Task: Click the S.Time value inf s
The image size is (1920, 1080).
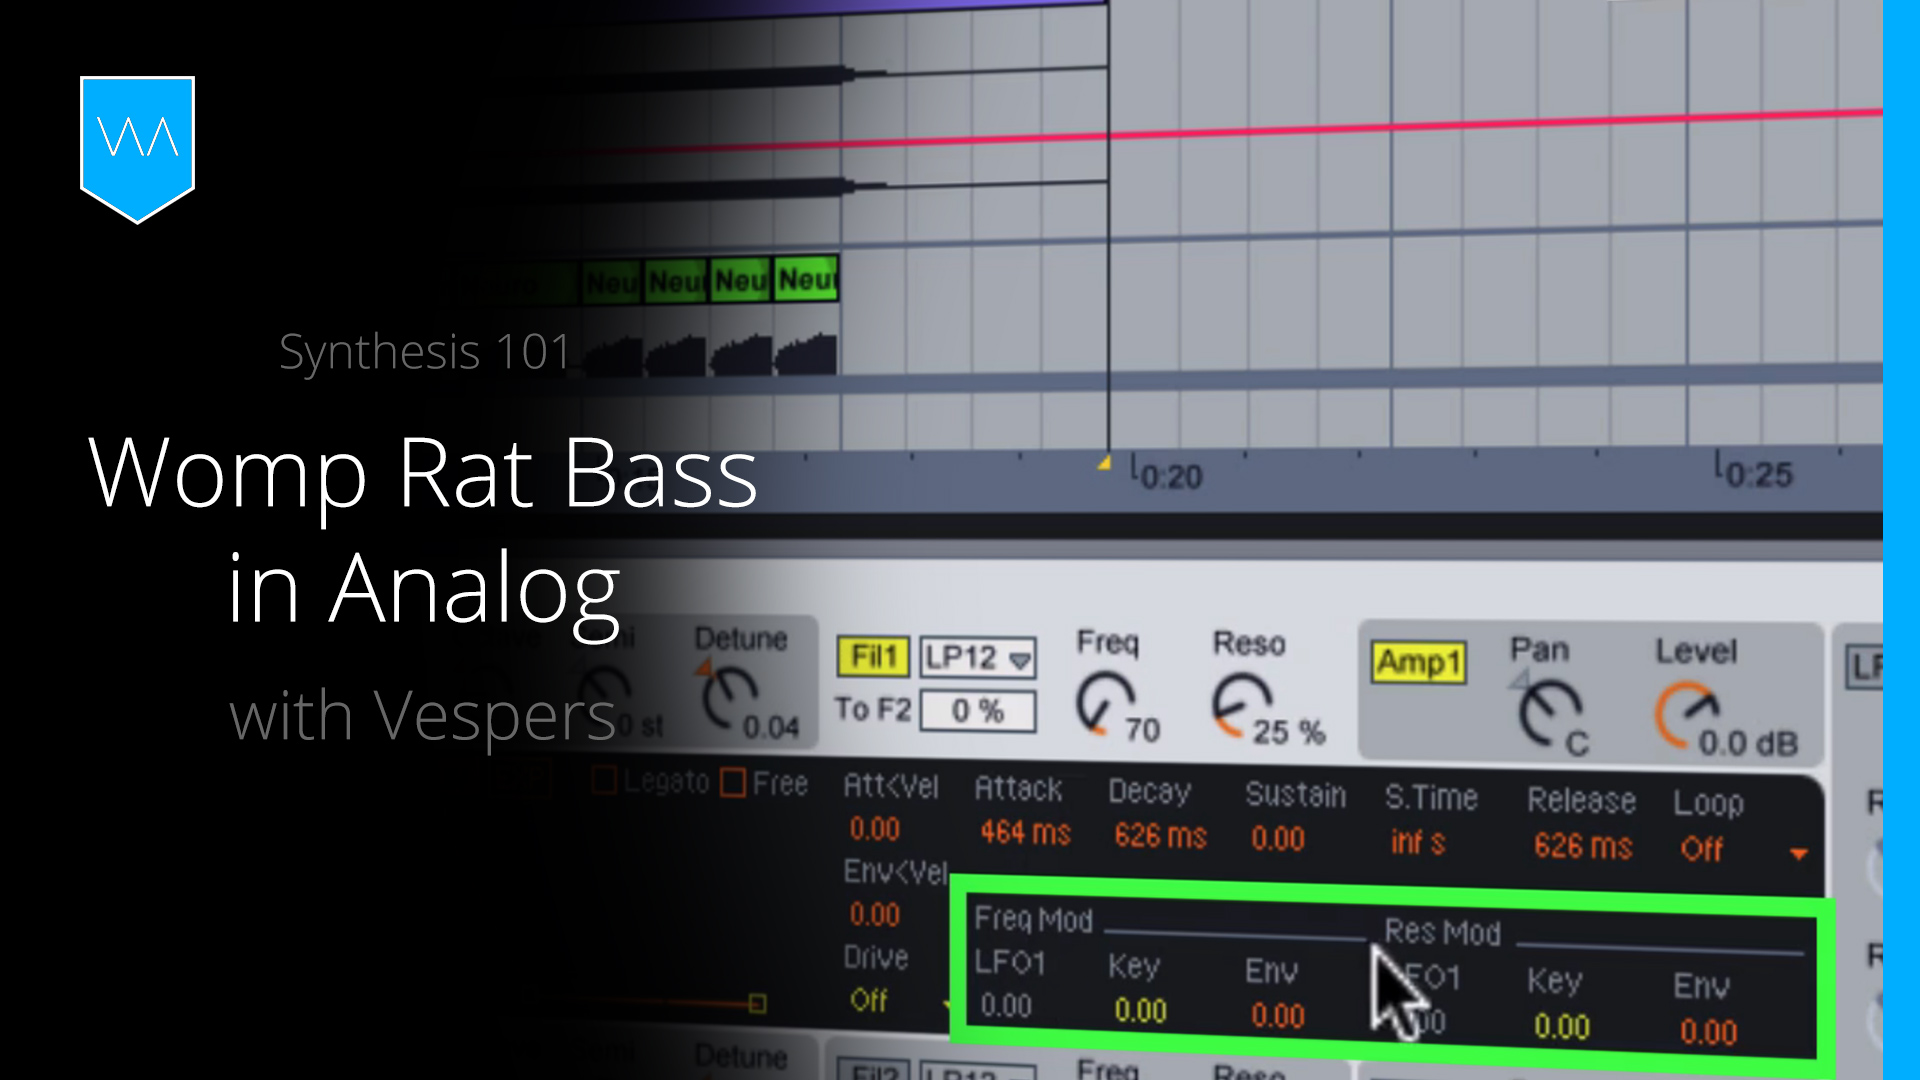Action: point(1418,842)
